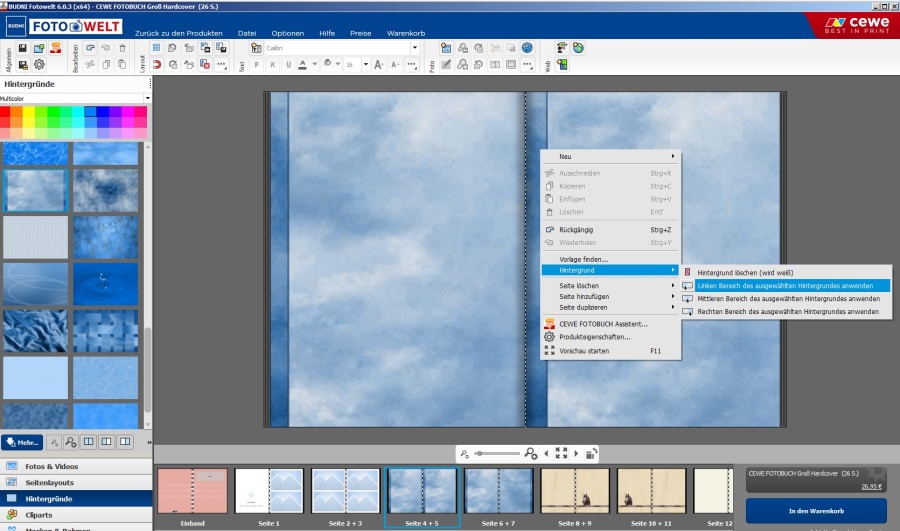Expand the Multicolor background category dropdown
This screenshot has width=900, height=531.
pos(148,98)
